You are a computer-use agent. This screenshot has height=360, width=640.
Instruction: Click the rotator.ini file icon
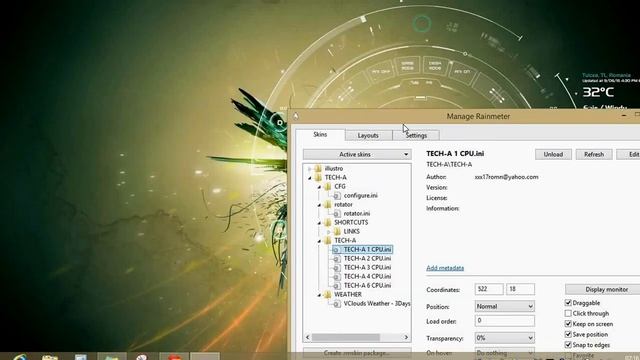337,213
